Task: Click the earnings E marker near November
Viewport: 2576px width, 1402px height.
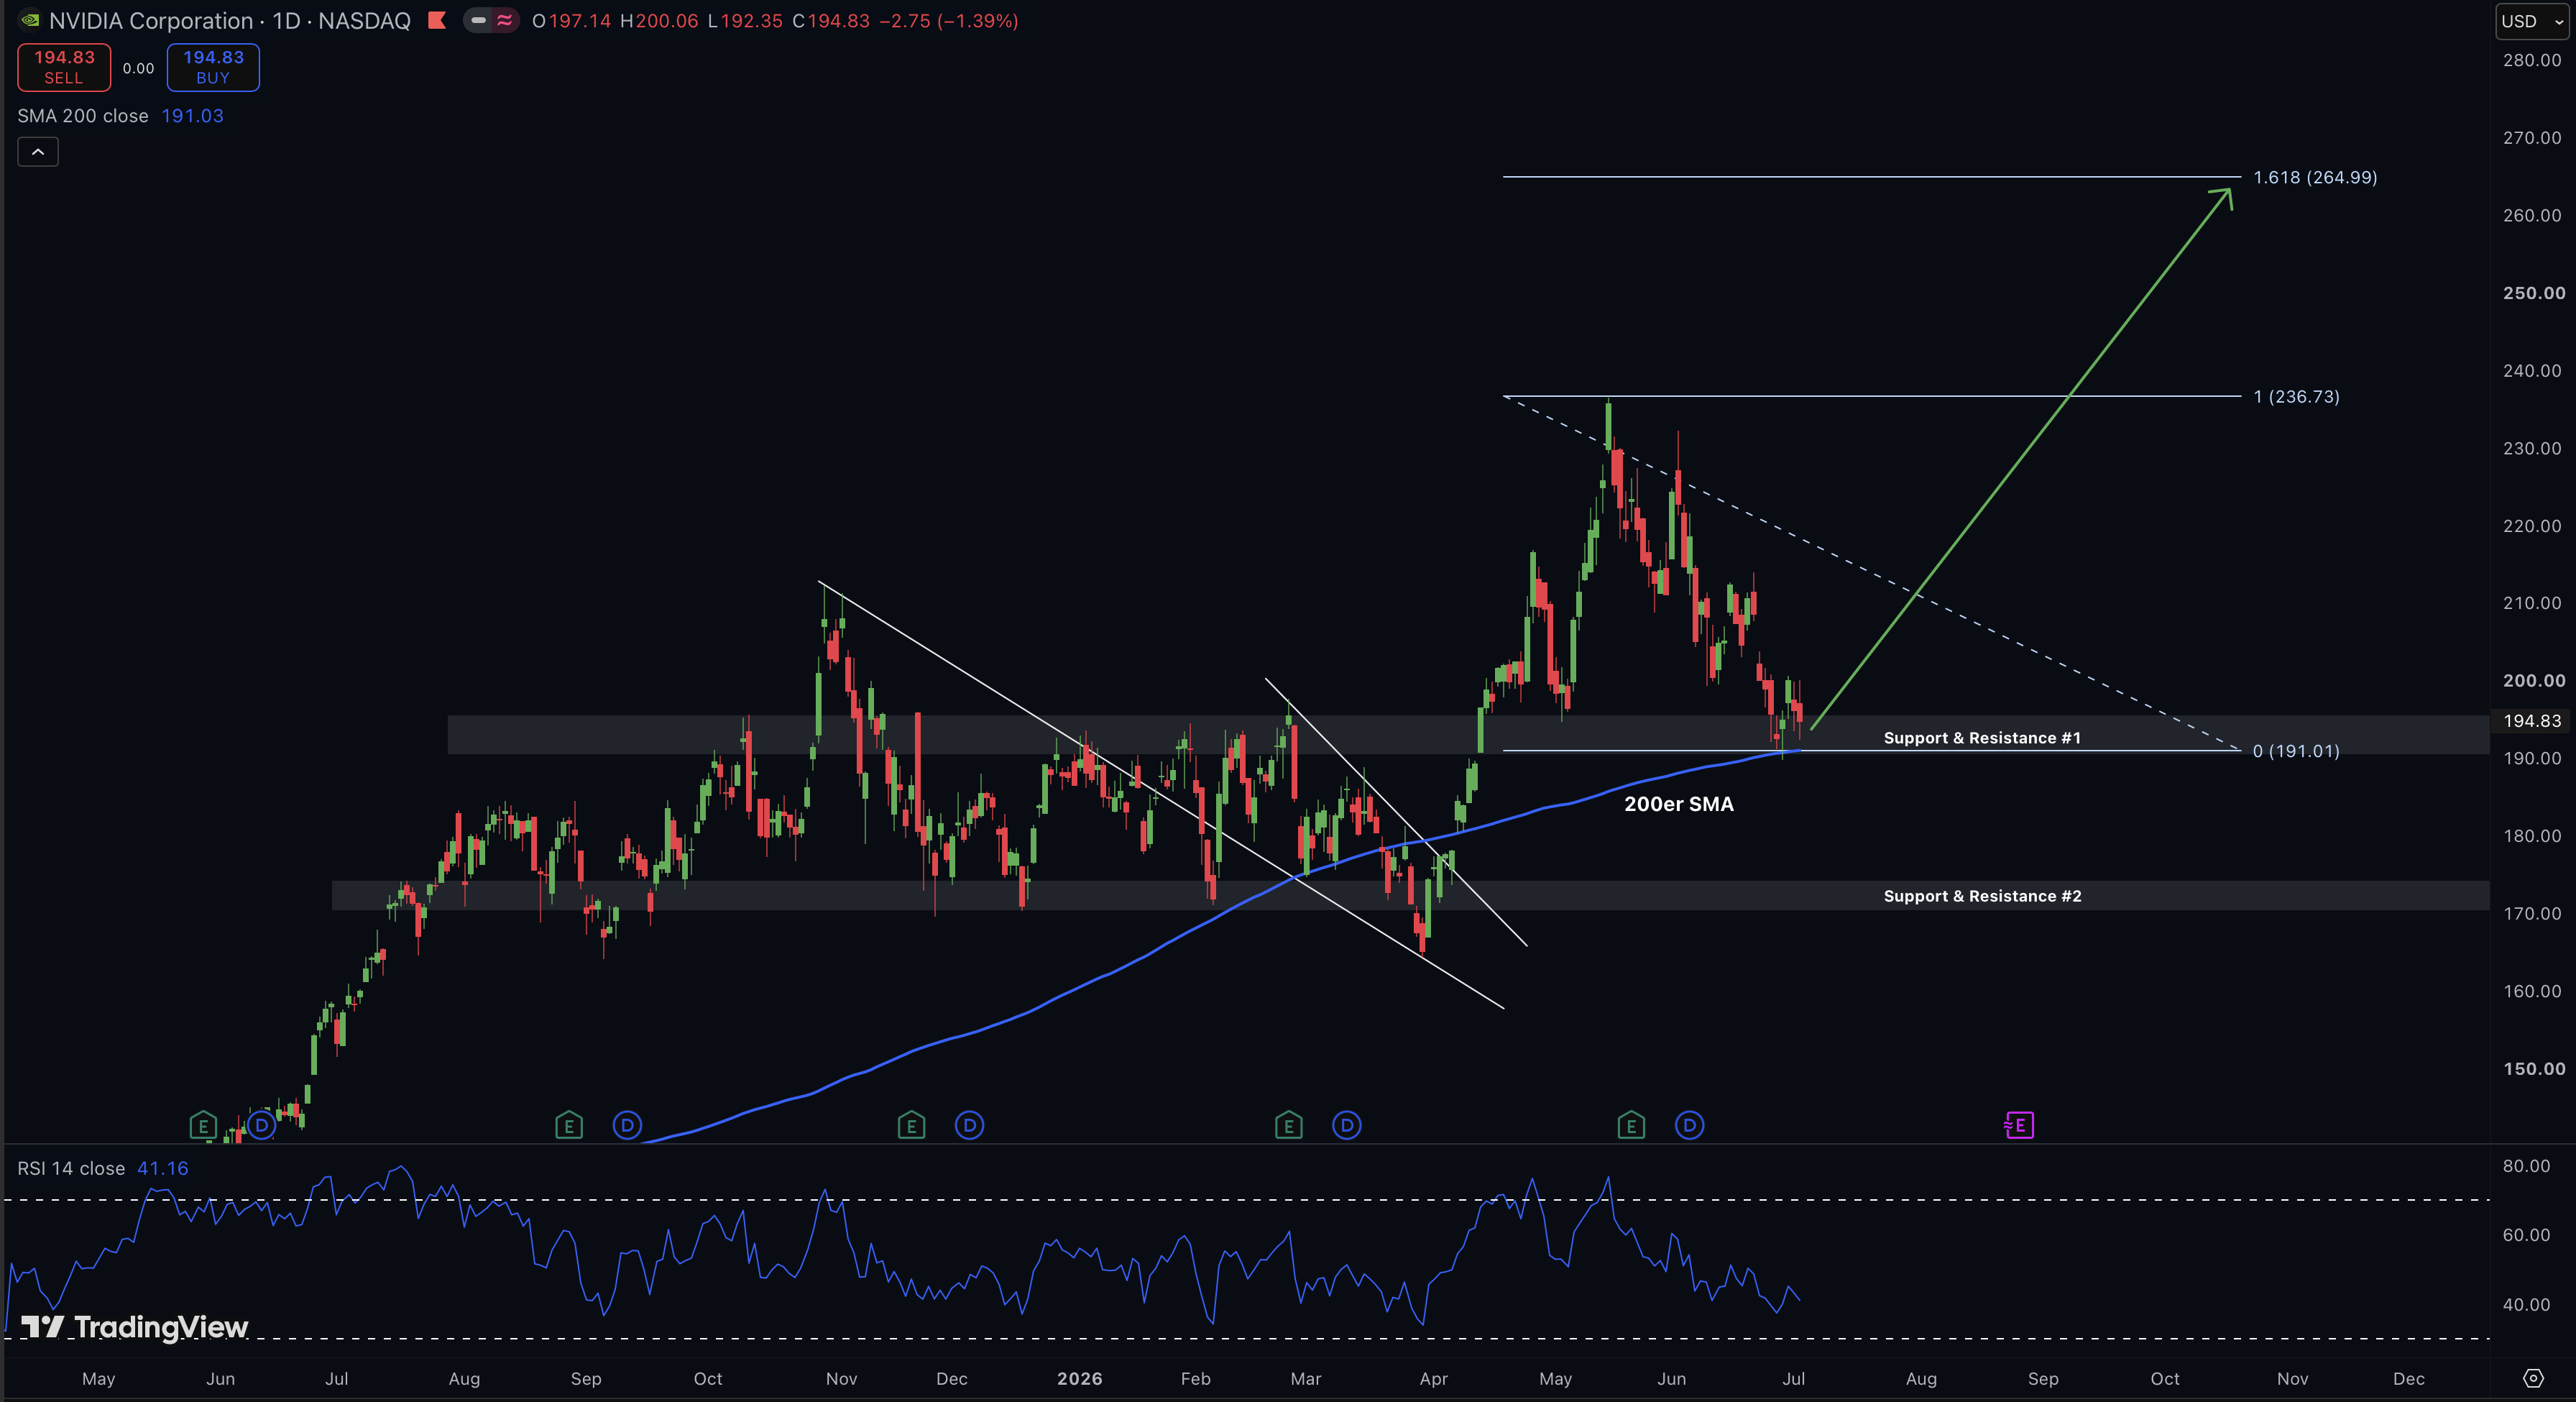Action: (911, 1126)
